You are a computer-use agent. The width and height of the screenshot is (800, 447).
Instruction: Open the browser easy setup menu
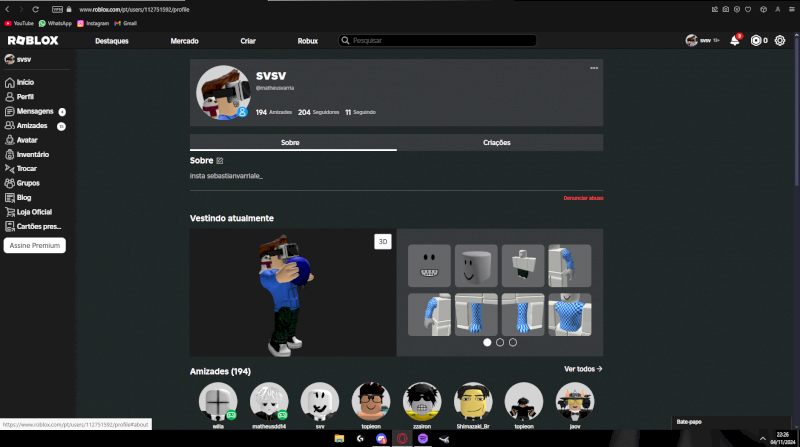tap(791, 9)
